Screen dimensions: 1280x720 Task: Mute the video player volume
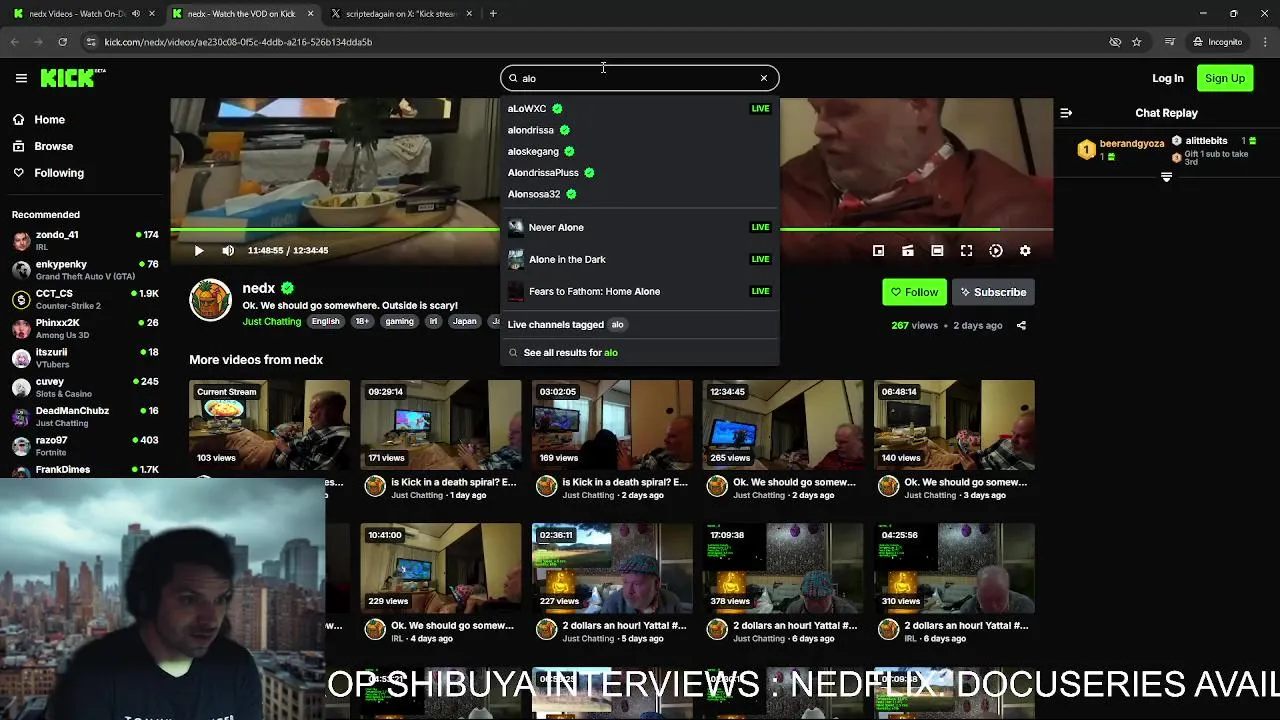228,251
